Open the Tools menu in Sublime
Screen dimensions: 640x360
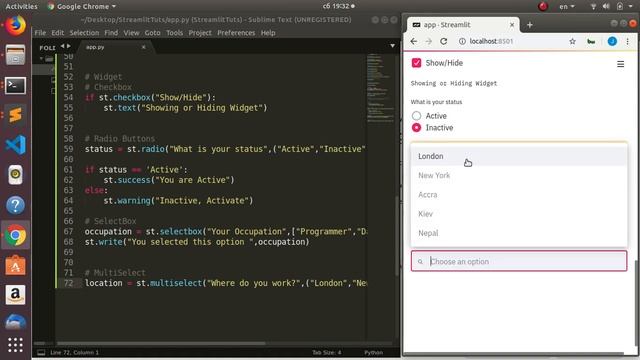tap(174, 33)
